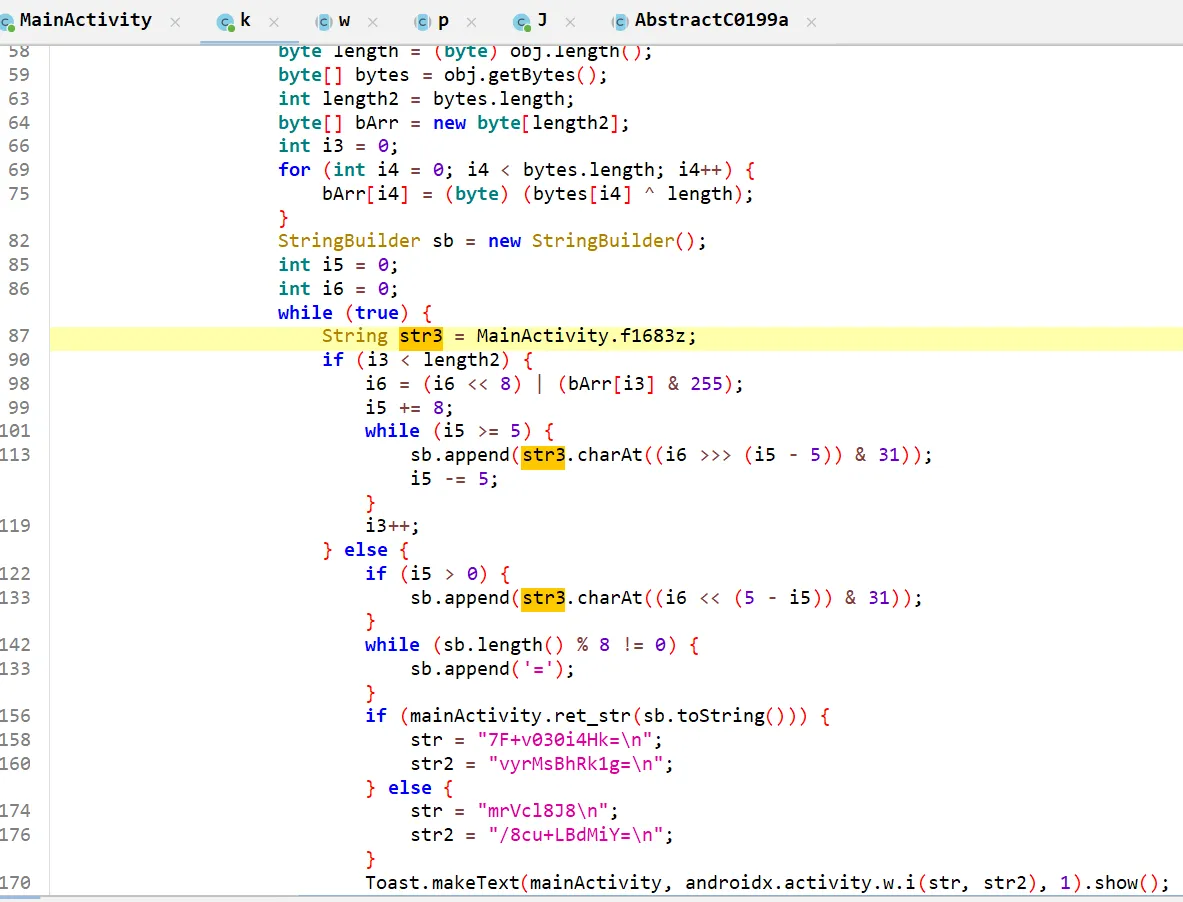Click the class icon on the J tab

pyautogui.click(x=522, y=22)
